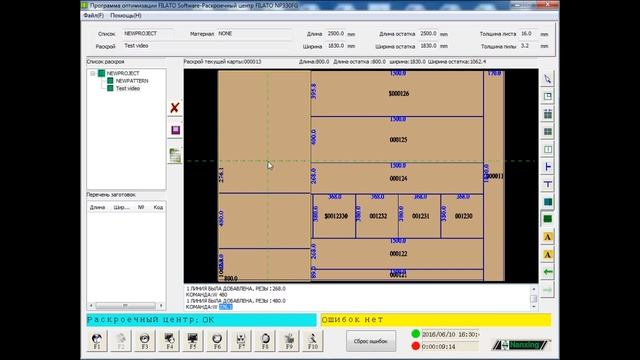
Task: Click the split-rectangle icon in right toolbar
Action: 548,149
